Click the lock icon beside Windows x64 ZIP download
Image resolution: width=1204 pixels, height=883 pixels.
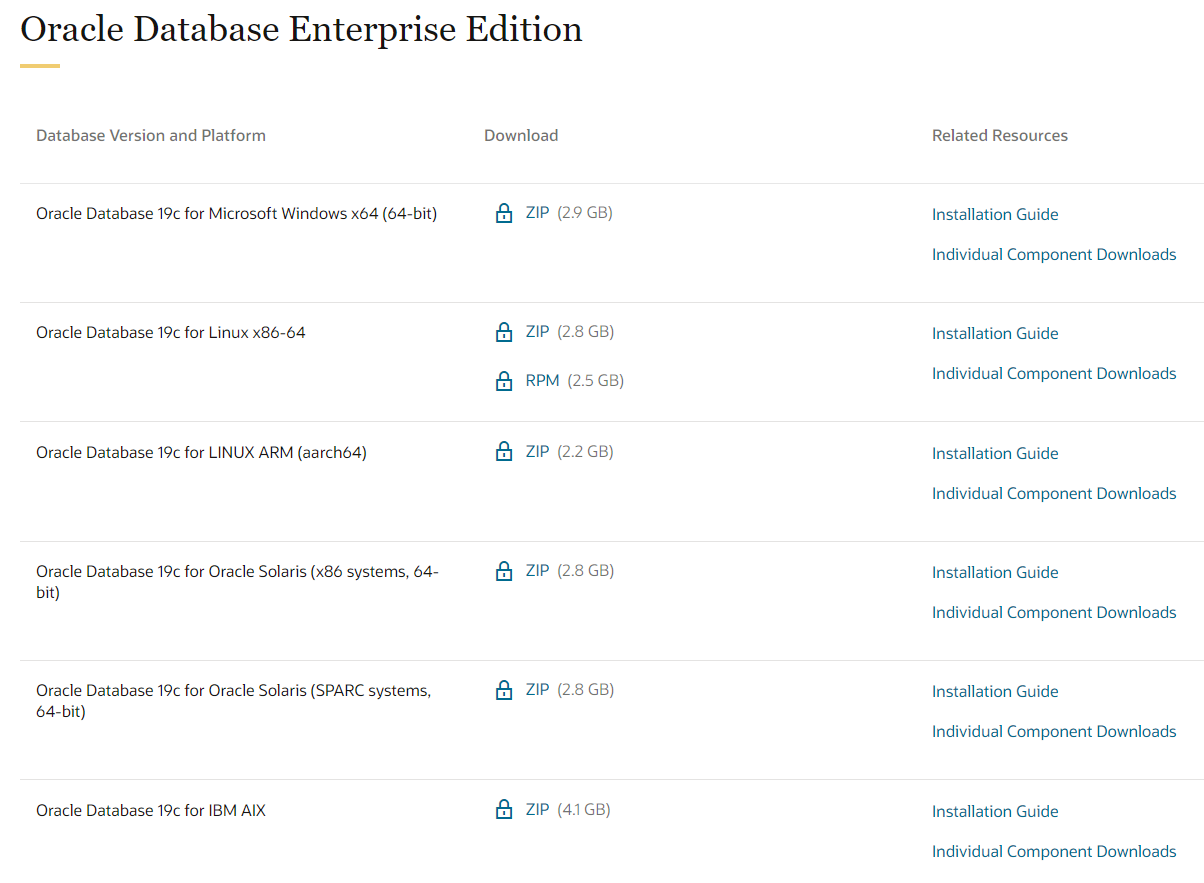(x=503, y=212)
